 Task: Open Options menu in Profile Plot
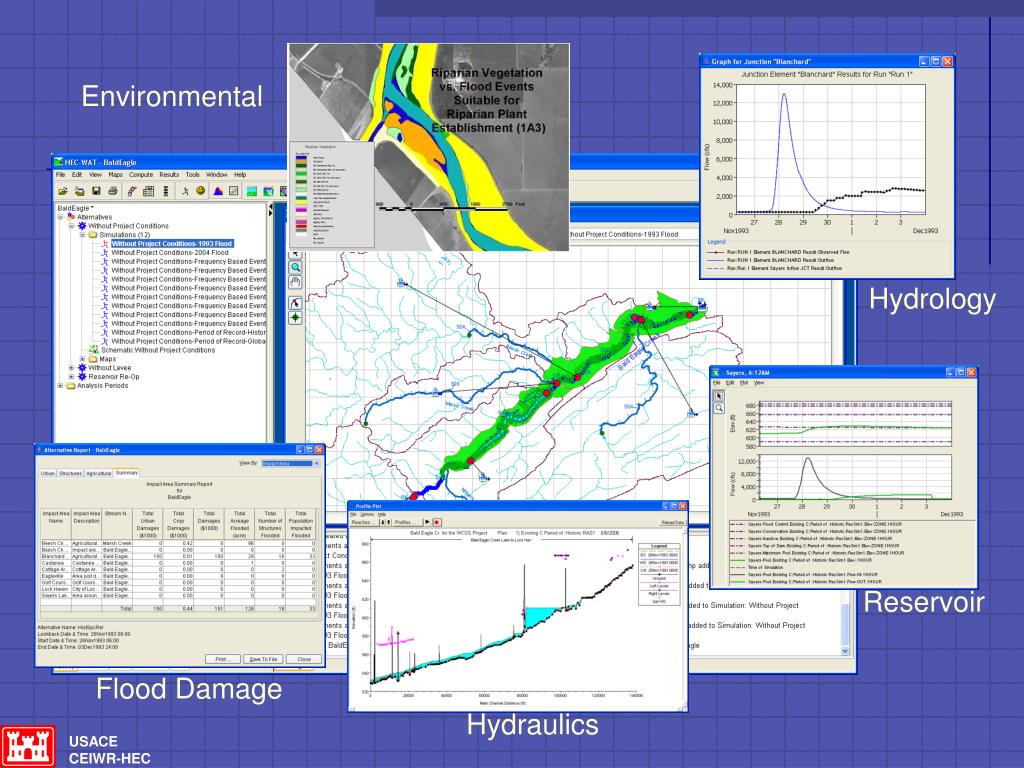point(368,515)
